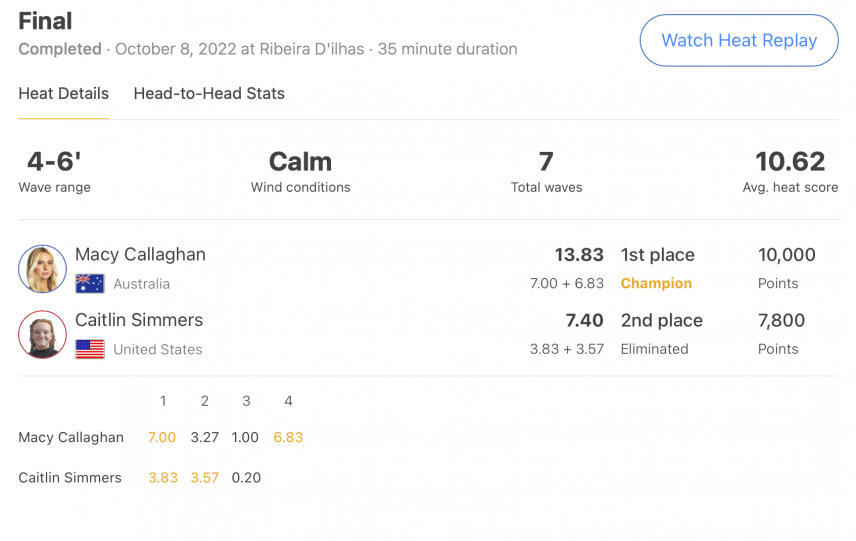This screenshot has width=856, height=541.
Task: Click Macy Callaghan's 7.00 first wave score
Action: click(x=162, y=437)
